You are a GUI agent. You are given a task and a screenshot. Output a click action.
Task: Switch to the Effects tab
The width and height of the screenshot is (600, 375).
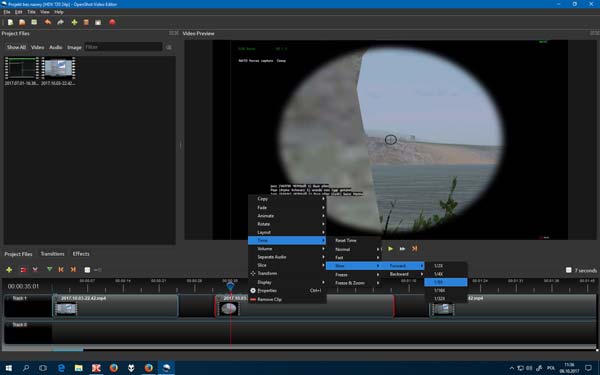pos(81,254)
